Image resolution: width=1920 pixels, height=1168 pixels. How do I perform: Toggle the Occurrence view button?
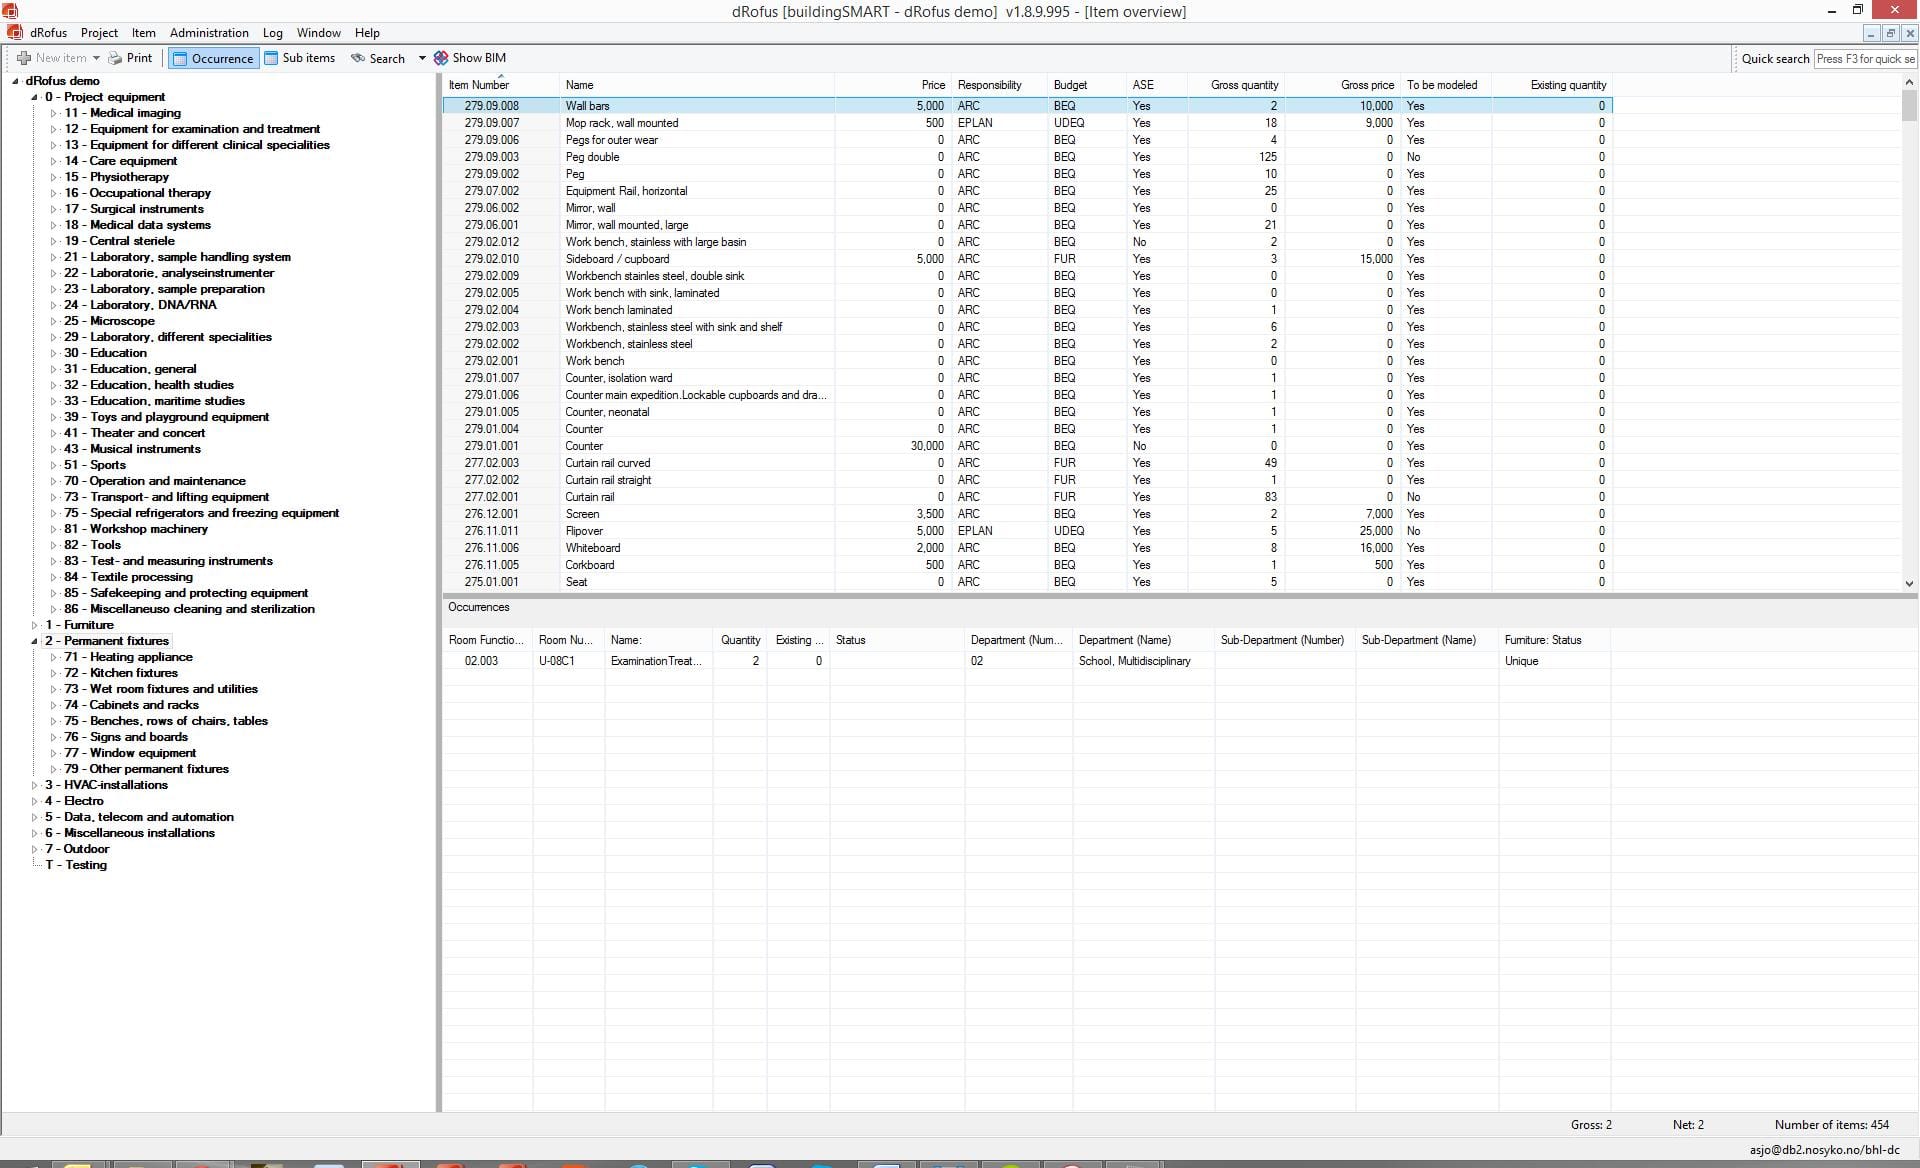pyautogui.click(x=213, y=57)
